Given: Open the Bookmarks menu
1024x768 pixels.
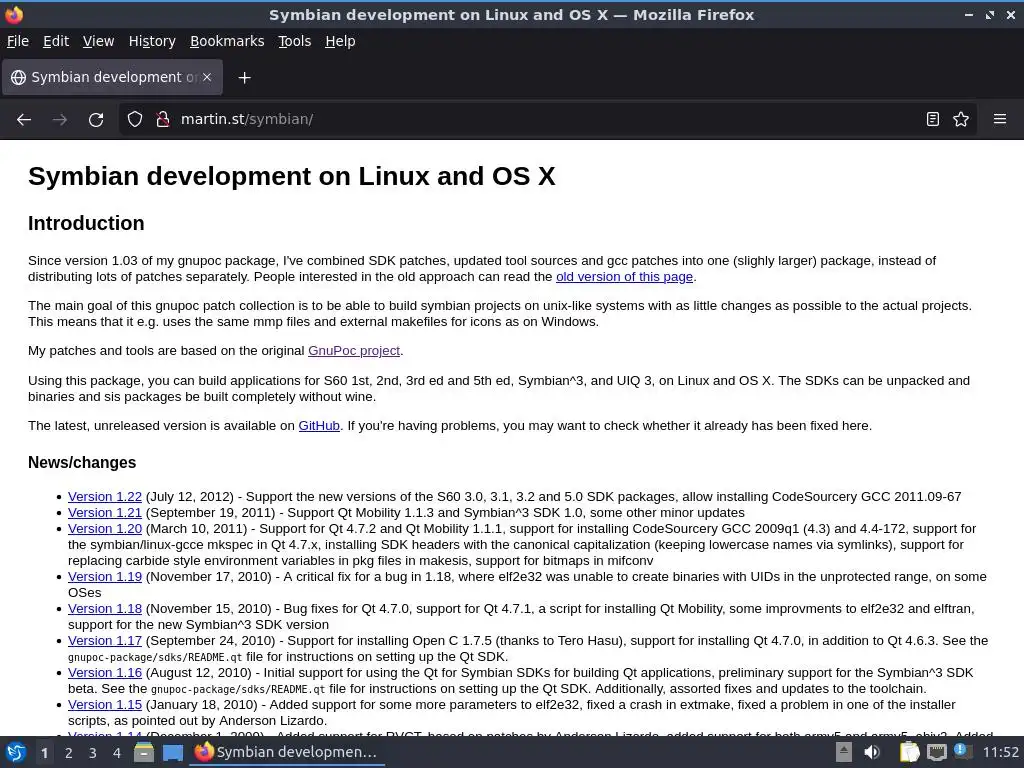Looking at the screenshot, I should 227,41.
